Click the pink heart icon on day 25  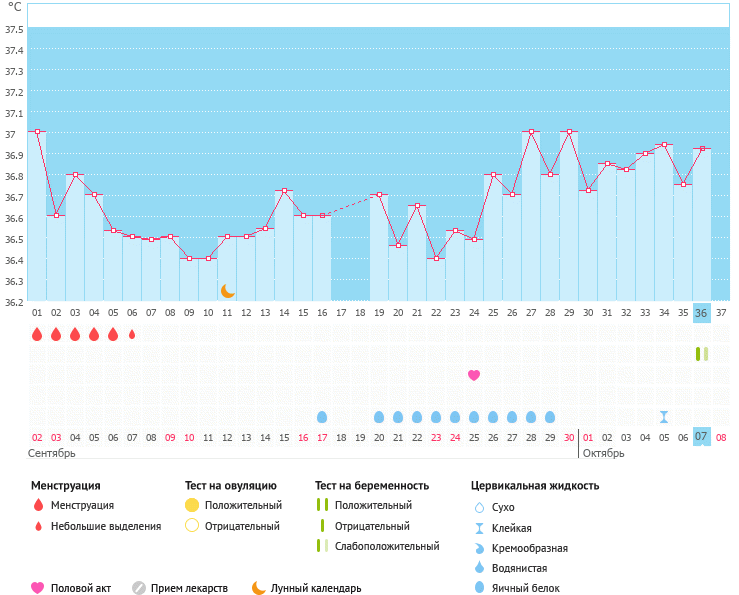[x=474, y=375]
